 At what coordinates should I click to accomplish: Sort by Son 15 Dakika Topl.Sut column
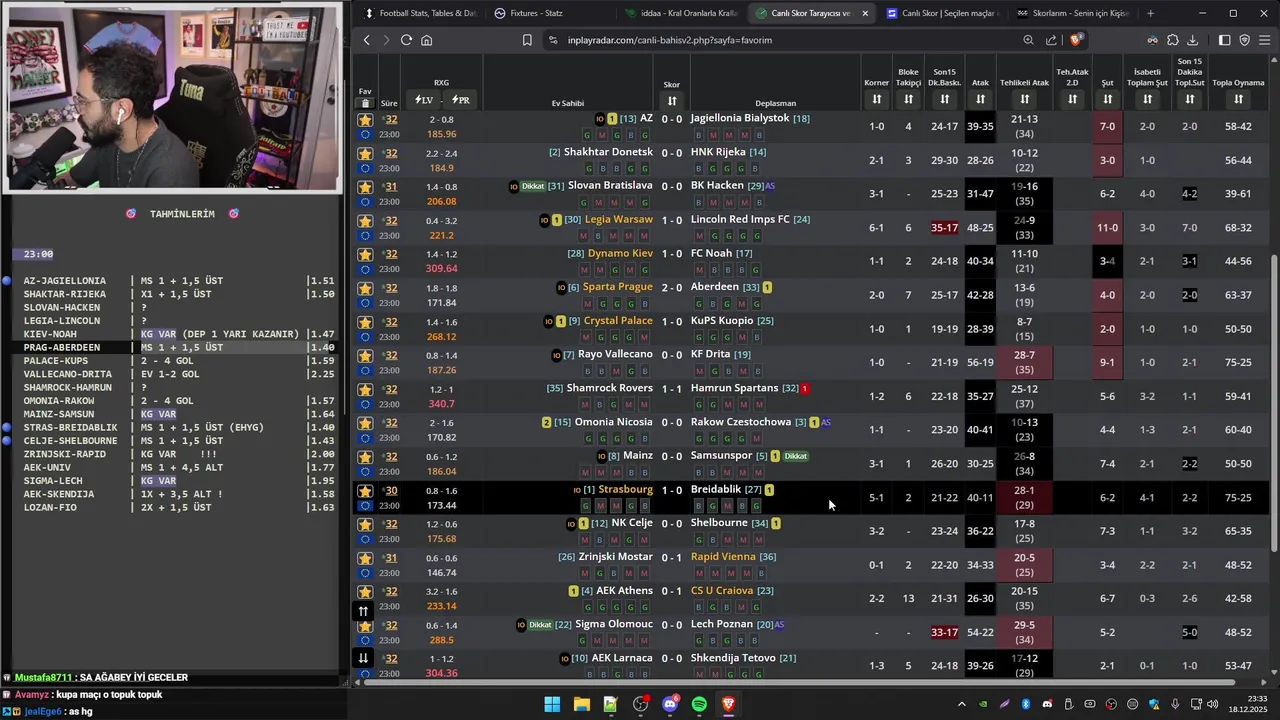[1189, 99]
